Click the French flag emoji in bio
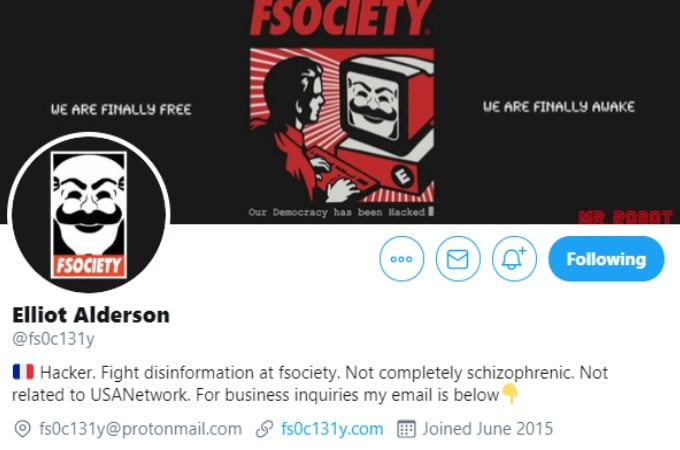Viewport: 680px width, 450px height. coord(23,372)
